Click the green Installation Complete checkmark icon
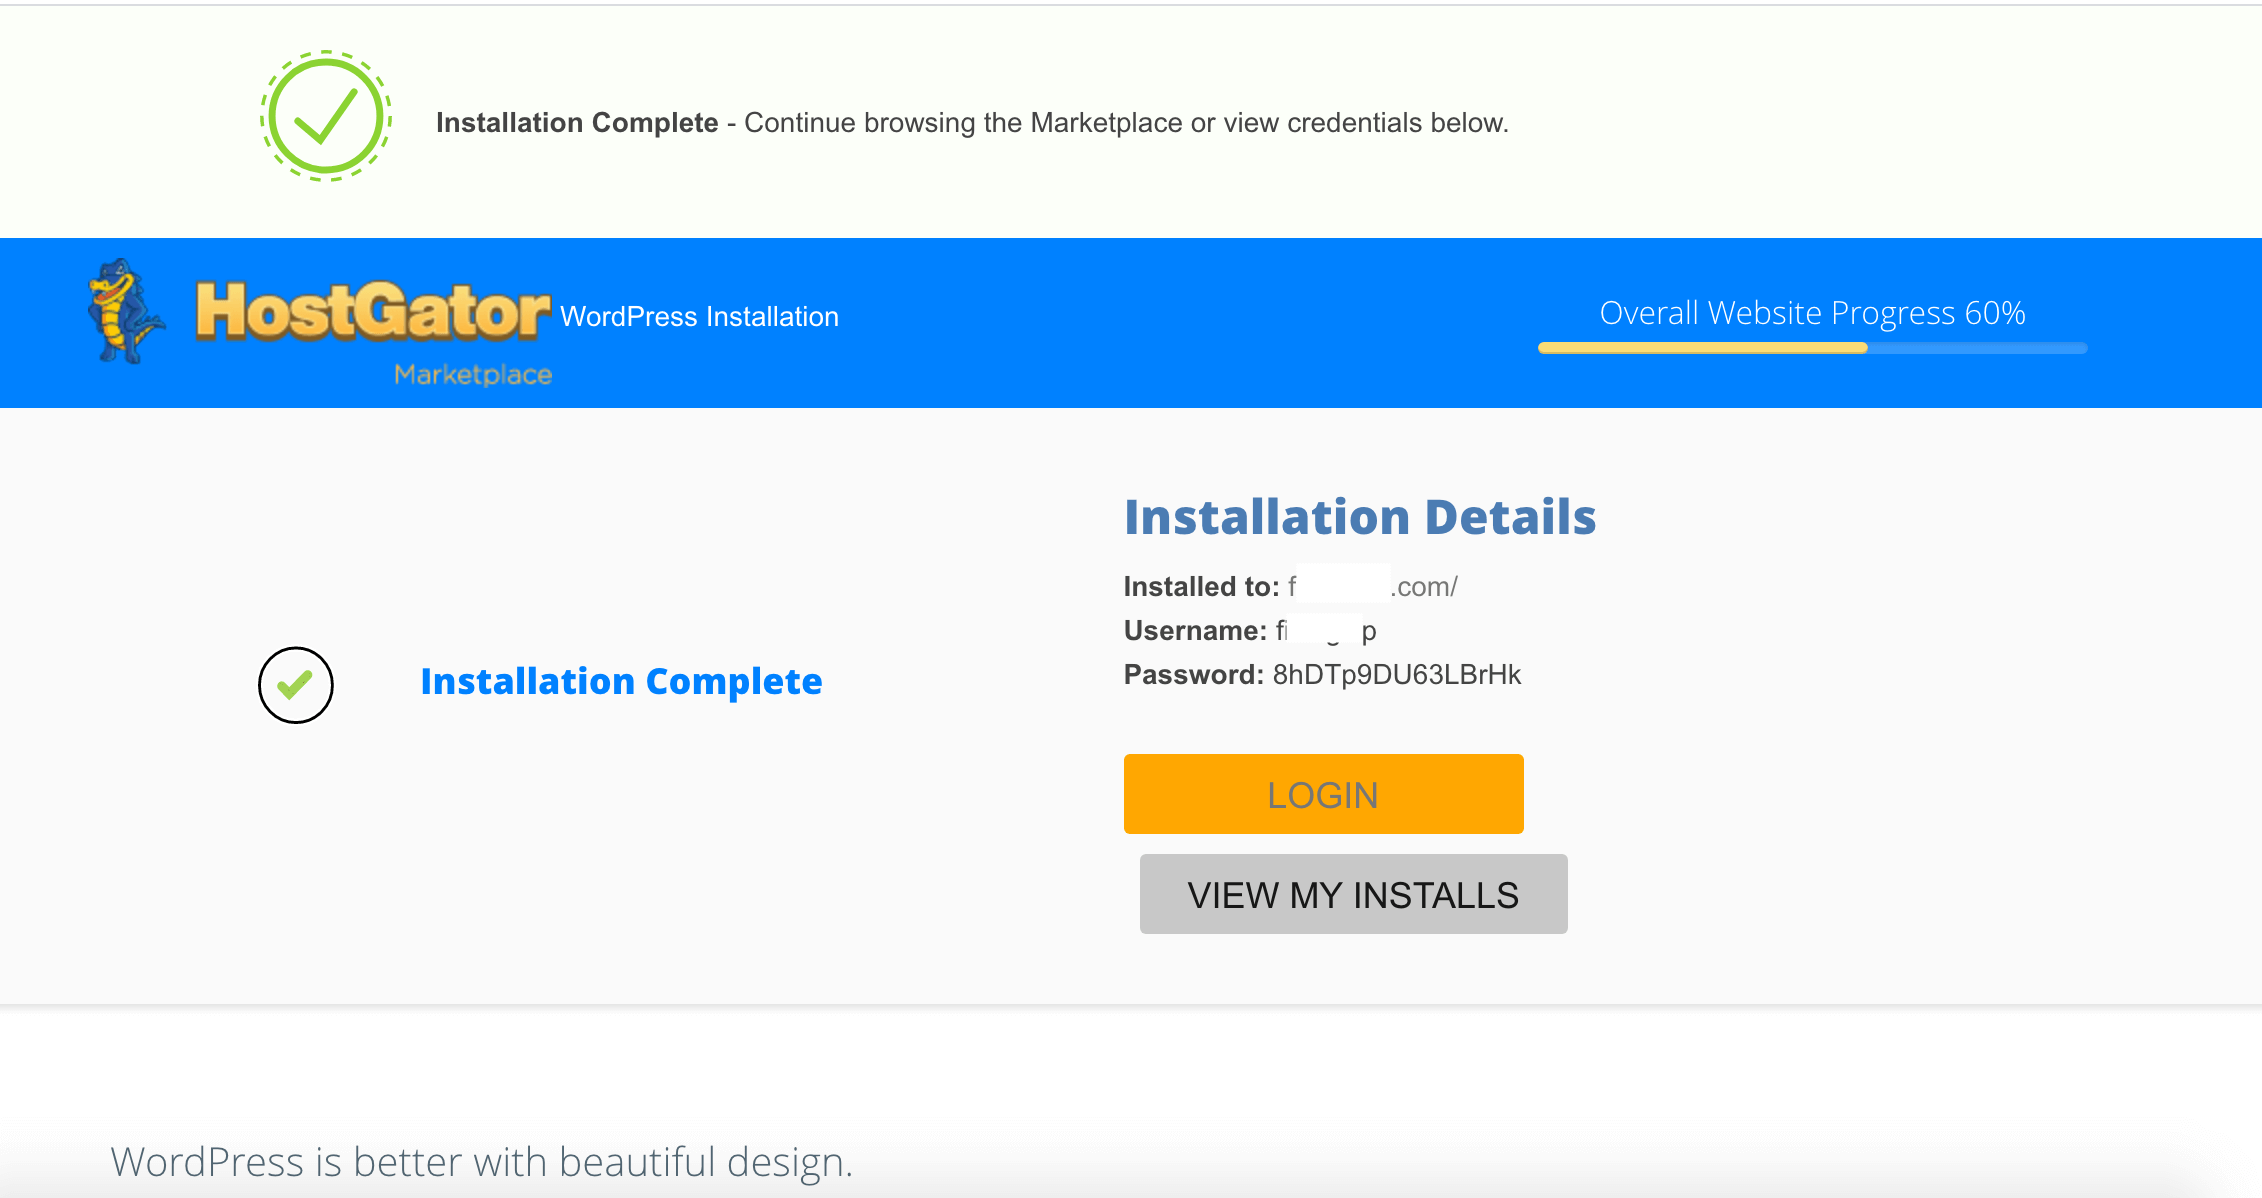2262x1198 pixels. (x=325, y=115)
